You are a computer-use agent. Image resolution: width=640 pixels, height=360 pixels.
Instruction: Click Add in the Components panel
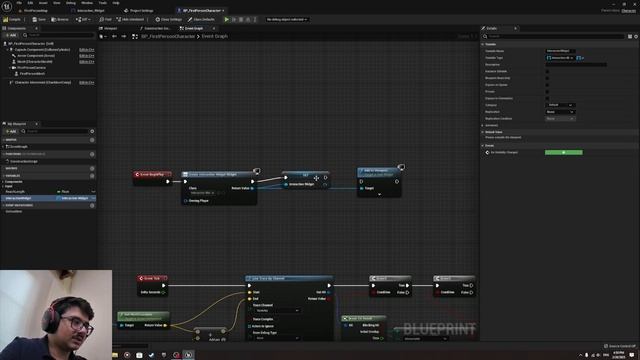click(11, 36)
